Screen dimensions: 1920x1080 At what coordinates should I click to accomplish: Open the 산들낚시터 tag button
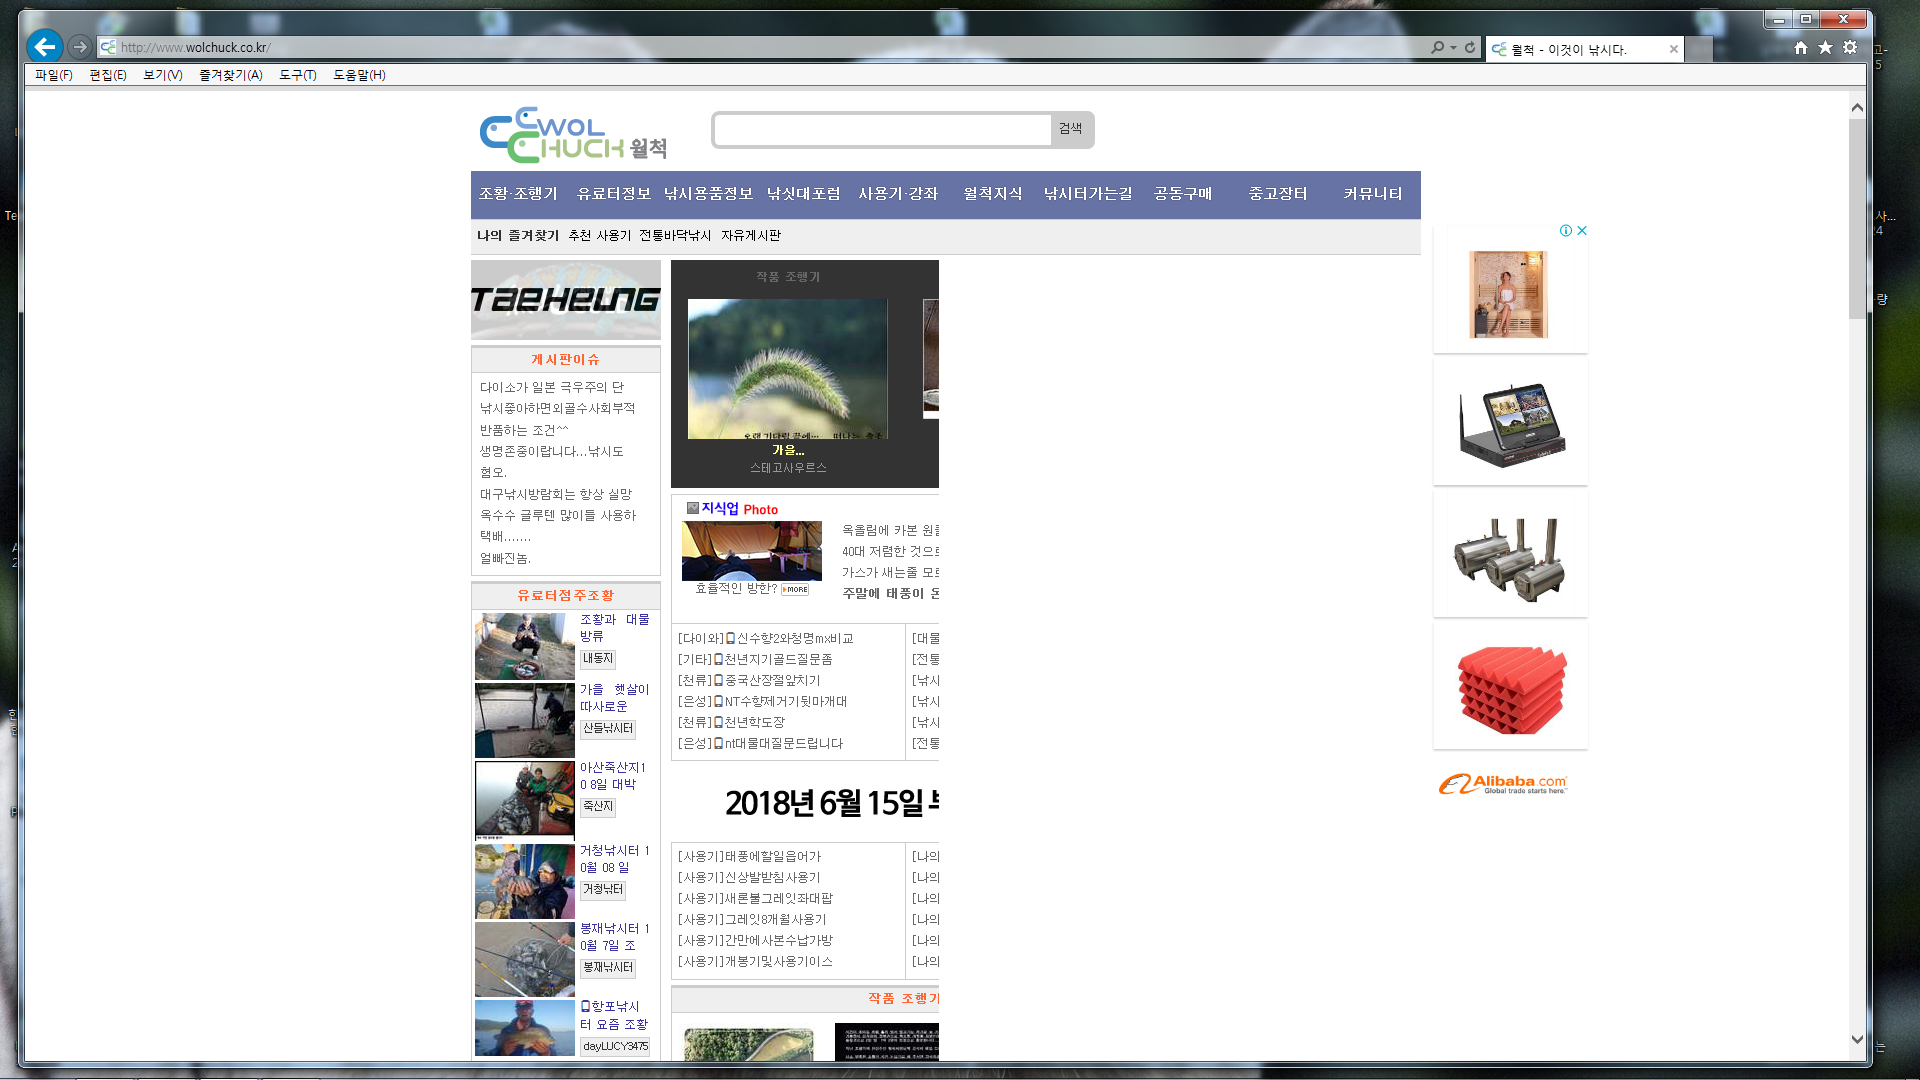[x=608, y=729]
